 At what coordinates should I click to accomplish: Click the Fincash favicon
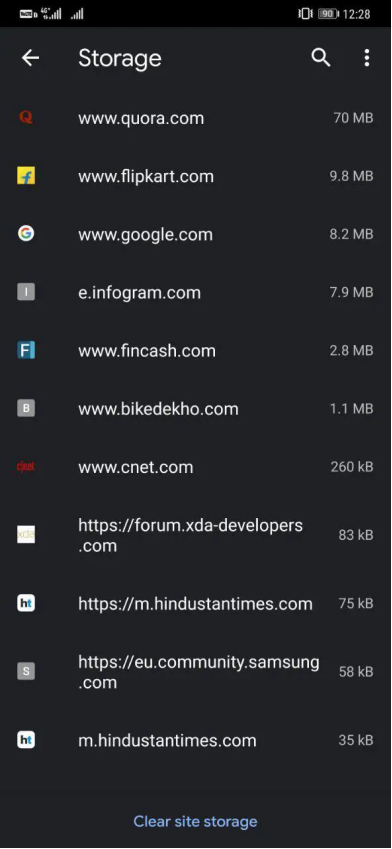click(x=26, y=350)
